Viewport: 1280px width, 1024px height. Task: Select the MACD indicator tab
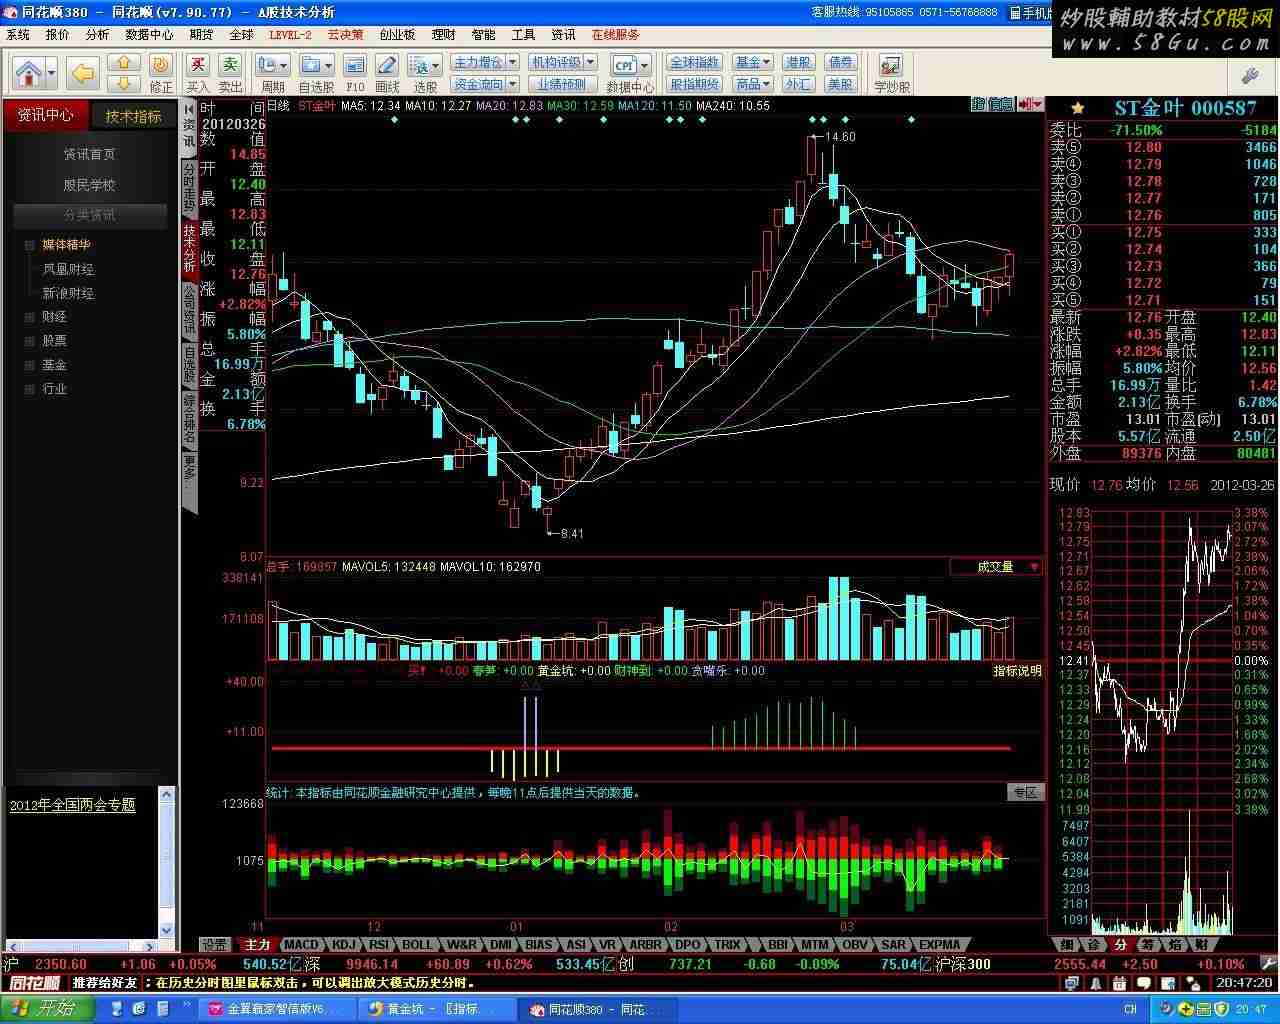point(301,945)
